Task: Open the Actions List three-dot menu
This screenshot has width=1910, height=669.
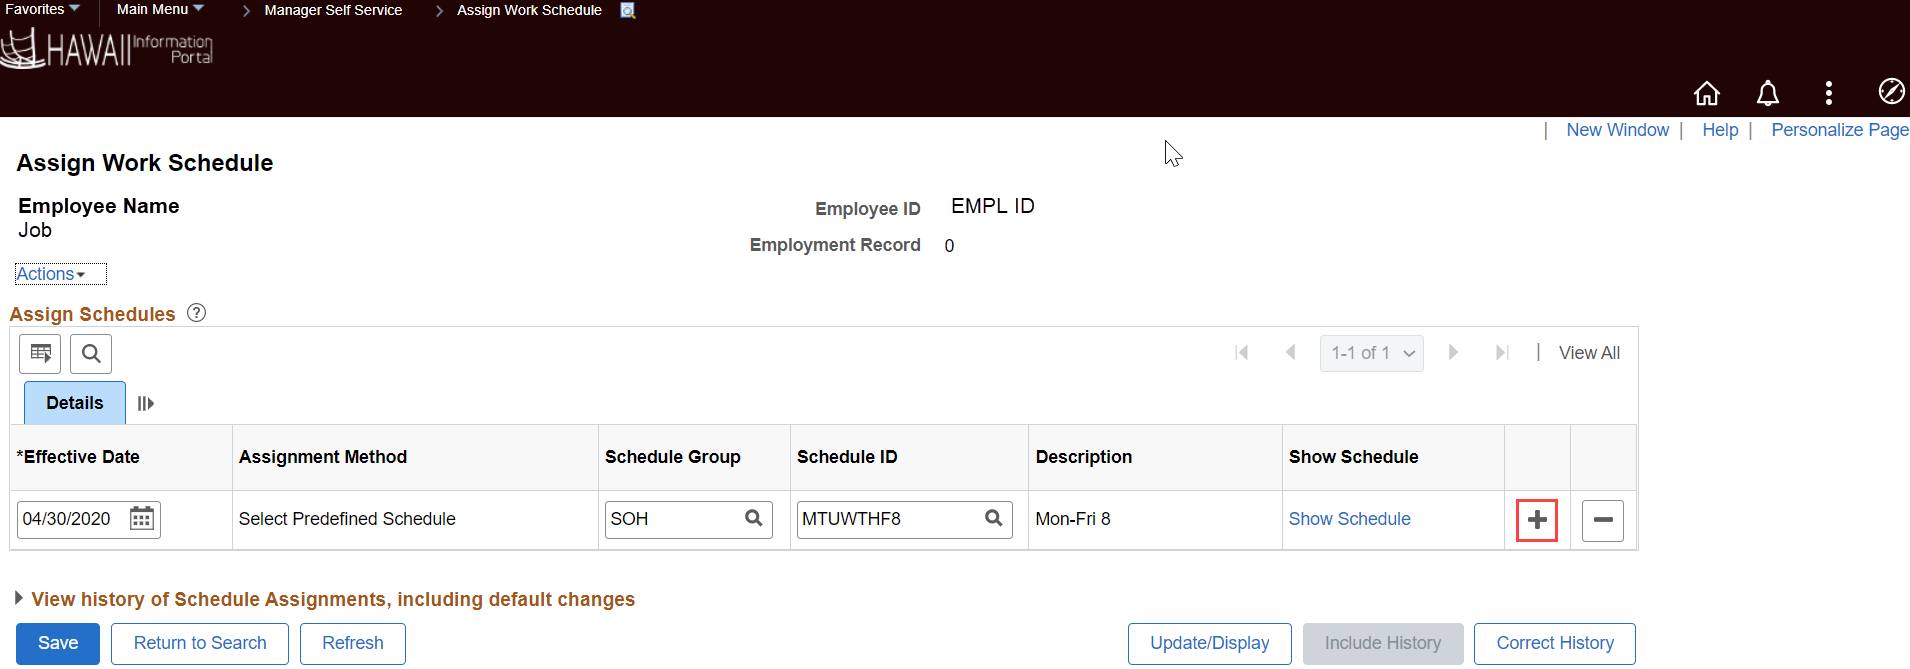Action: (1827, 92)
